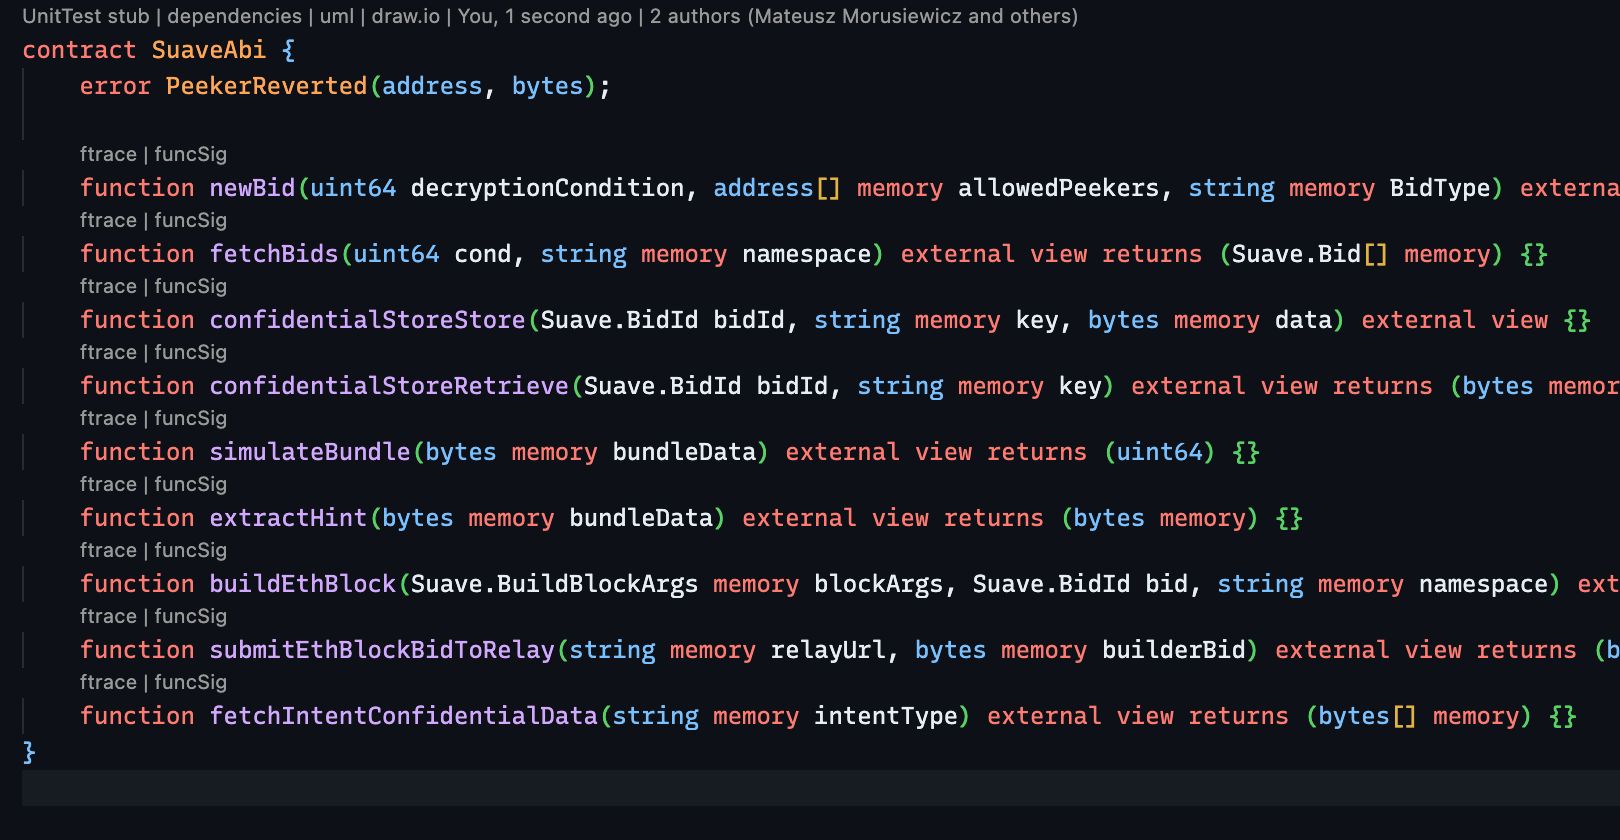Open the dependencies code lens

235,16
